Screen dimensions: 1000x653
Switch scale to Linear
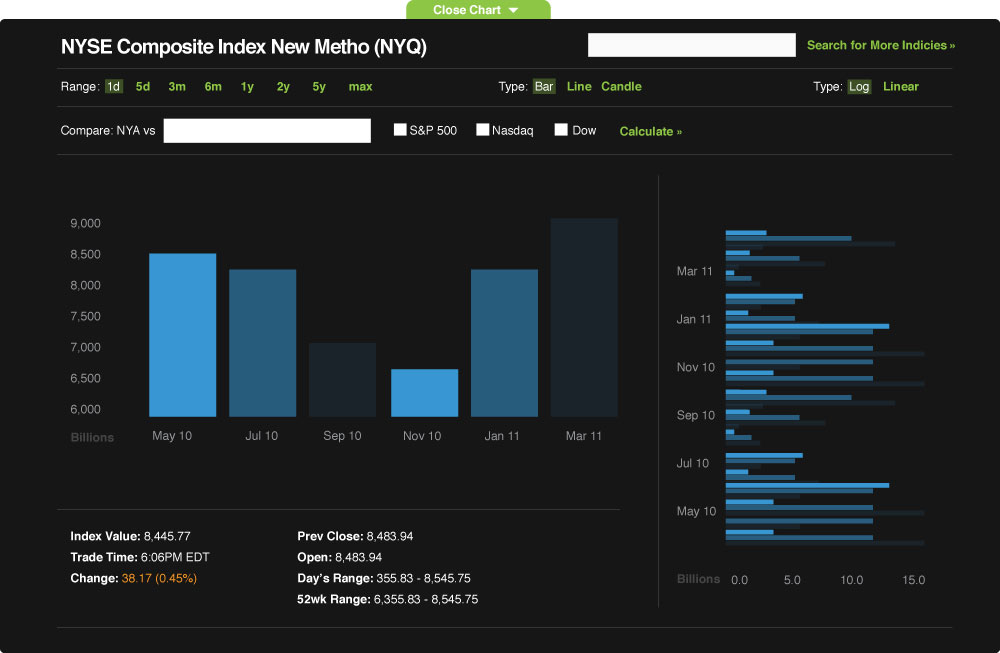coord(901,87)
